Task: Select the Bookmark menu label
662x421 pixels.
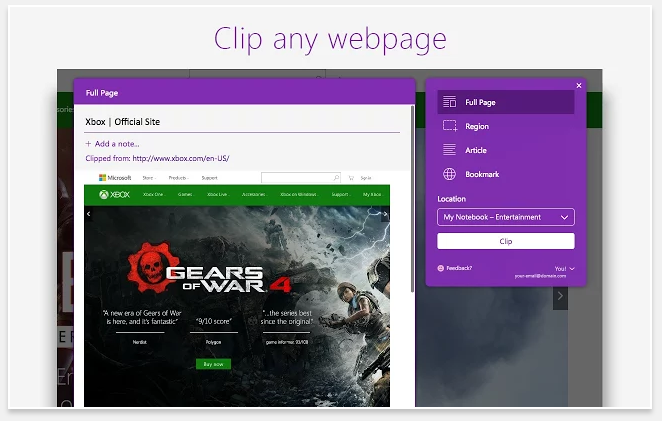Action: 482,174
